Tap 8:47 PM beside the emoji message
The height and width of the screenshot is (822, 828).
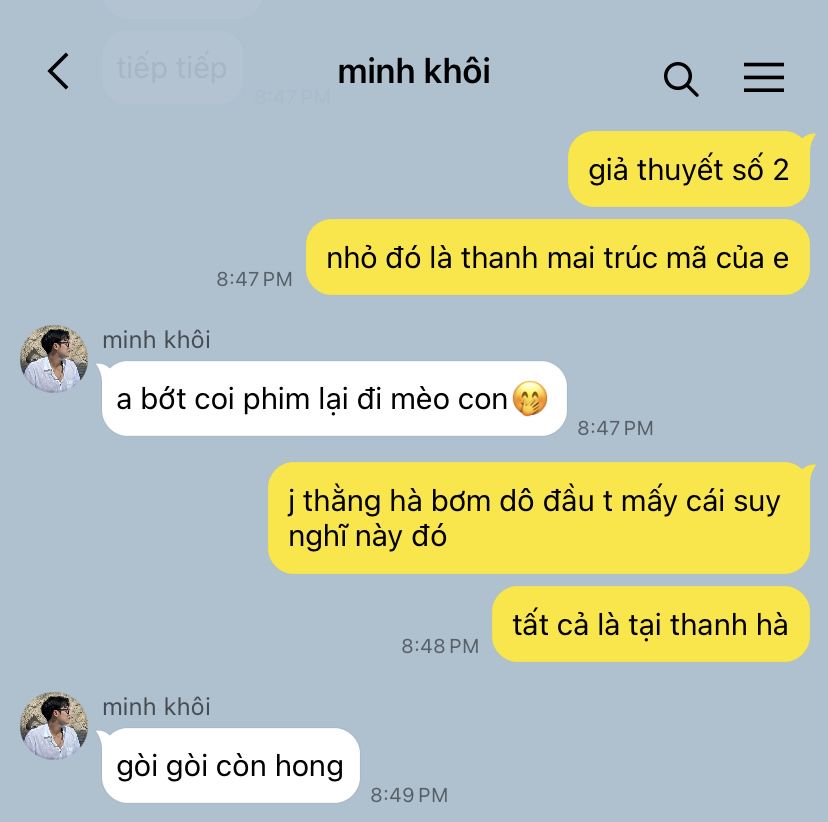[x=615, y=428]
